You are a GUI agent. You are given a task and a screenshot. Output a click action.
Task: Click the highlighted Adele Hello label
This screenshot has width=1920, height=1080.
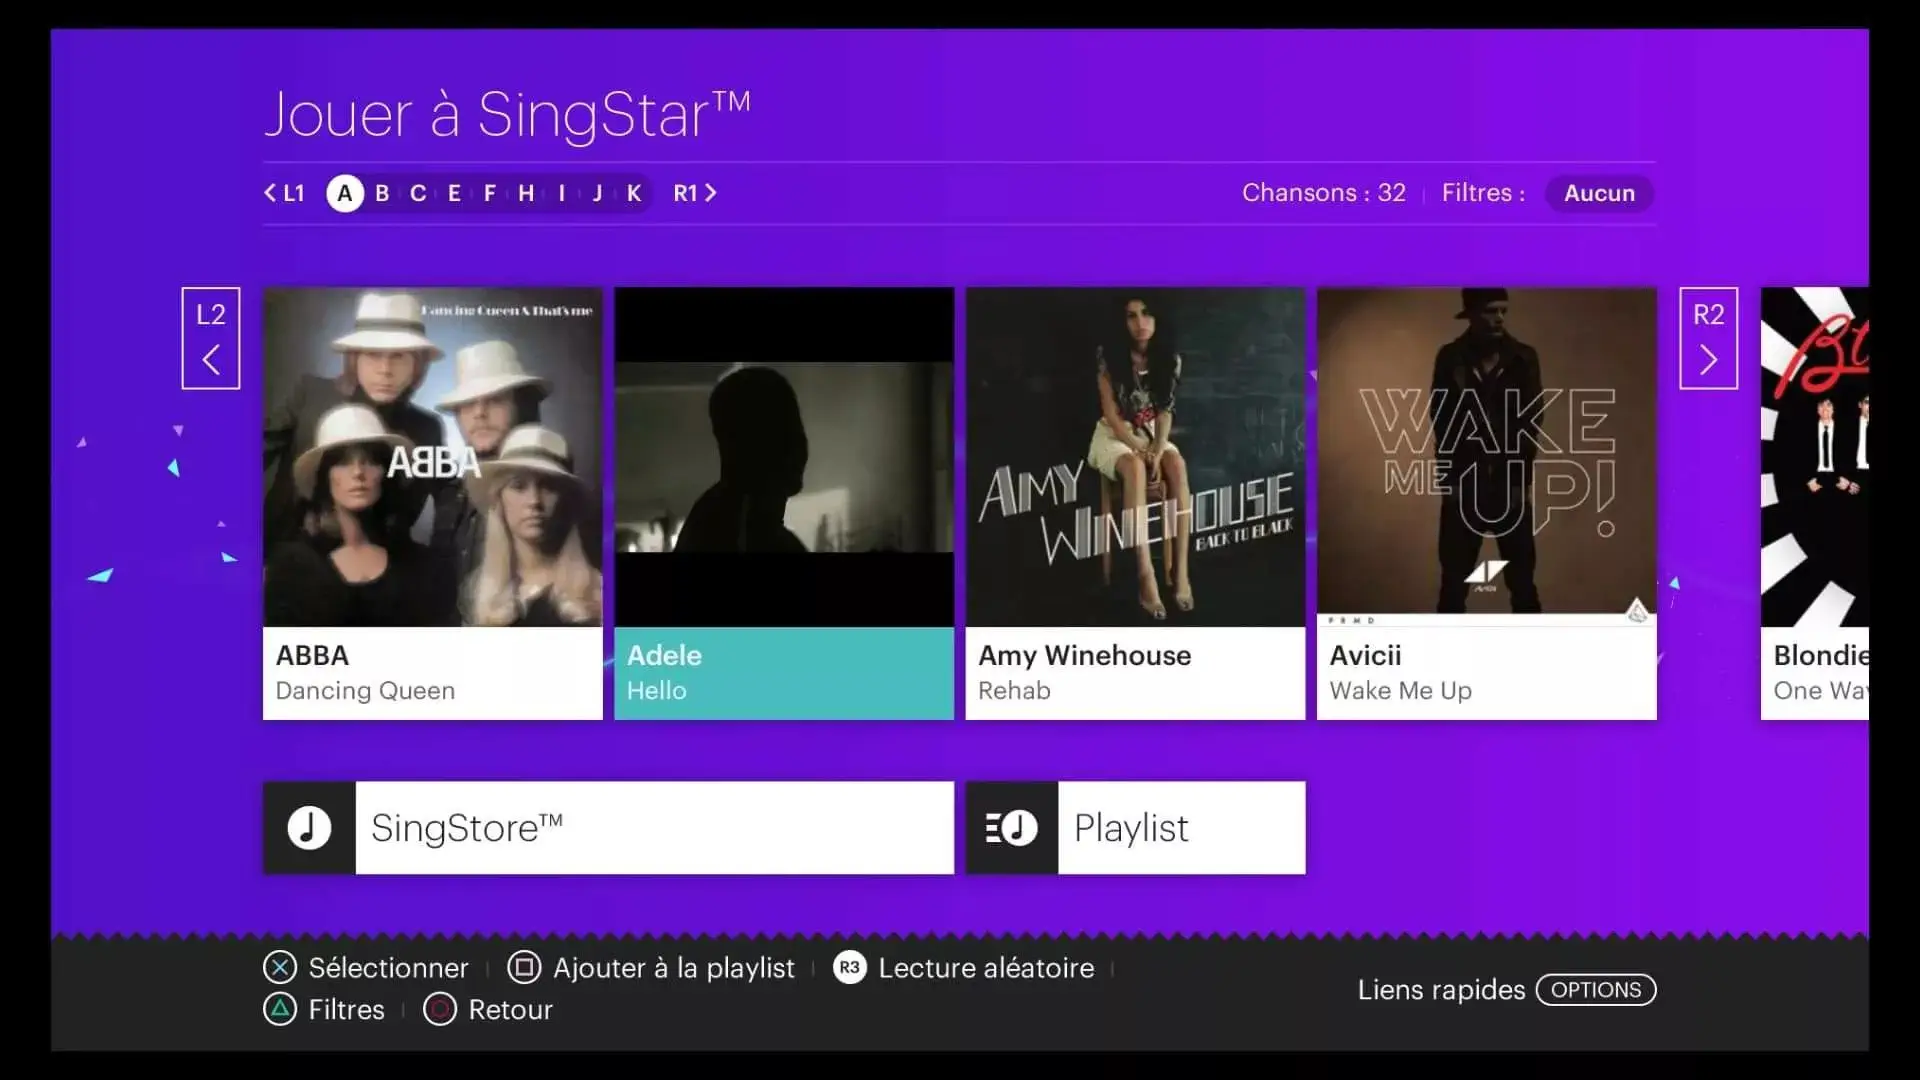click(x=784, y=673)
